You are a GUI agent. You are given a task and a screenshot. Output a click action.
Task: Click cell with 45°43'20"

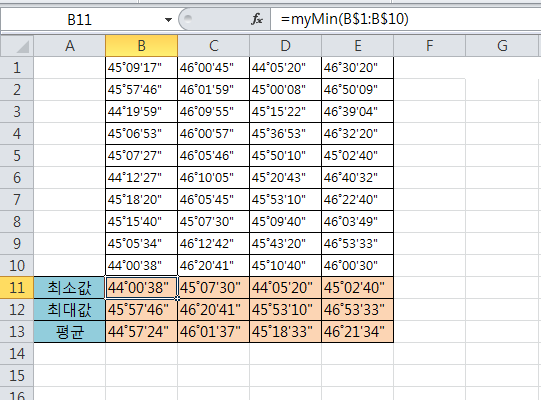pyautogui.click(x=285, y=244)
